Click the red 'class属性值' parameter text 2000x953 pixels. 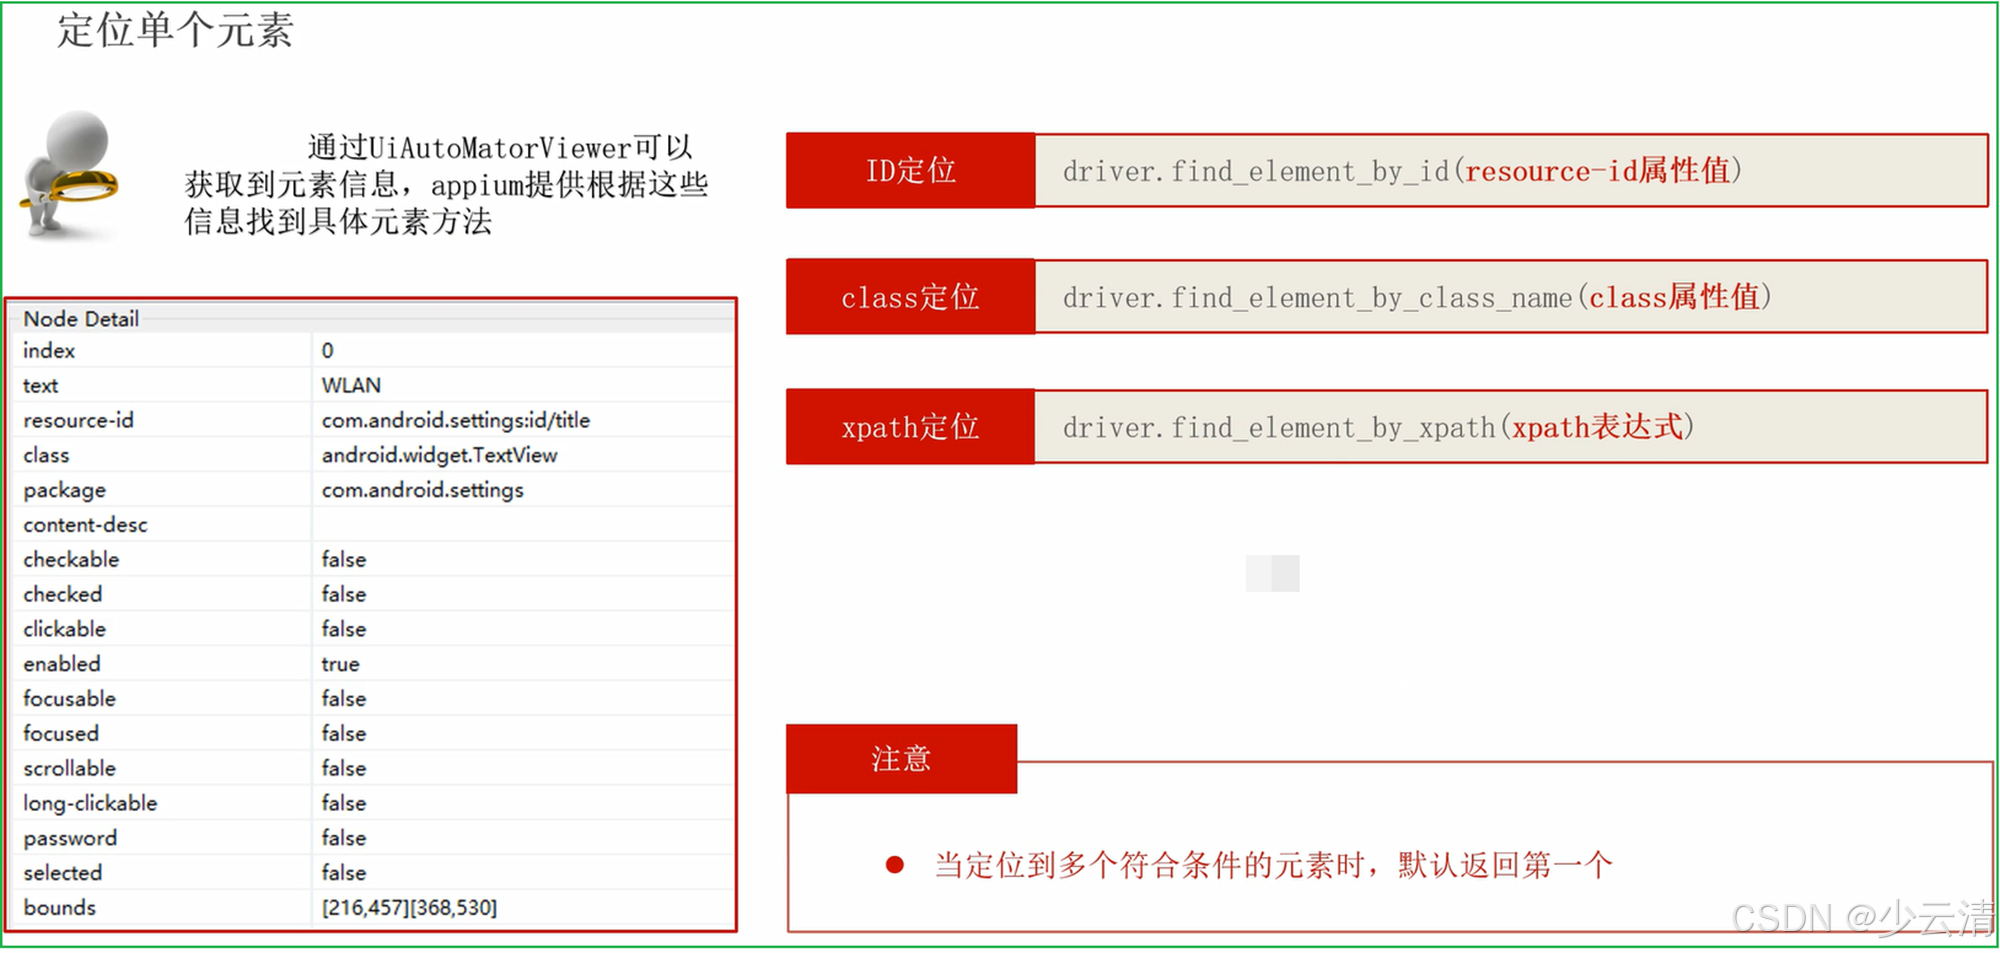1675,297
